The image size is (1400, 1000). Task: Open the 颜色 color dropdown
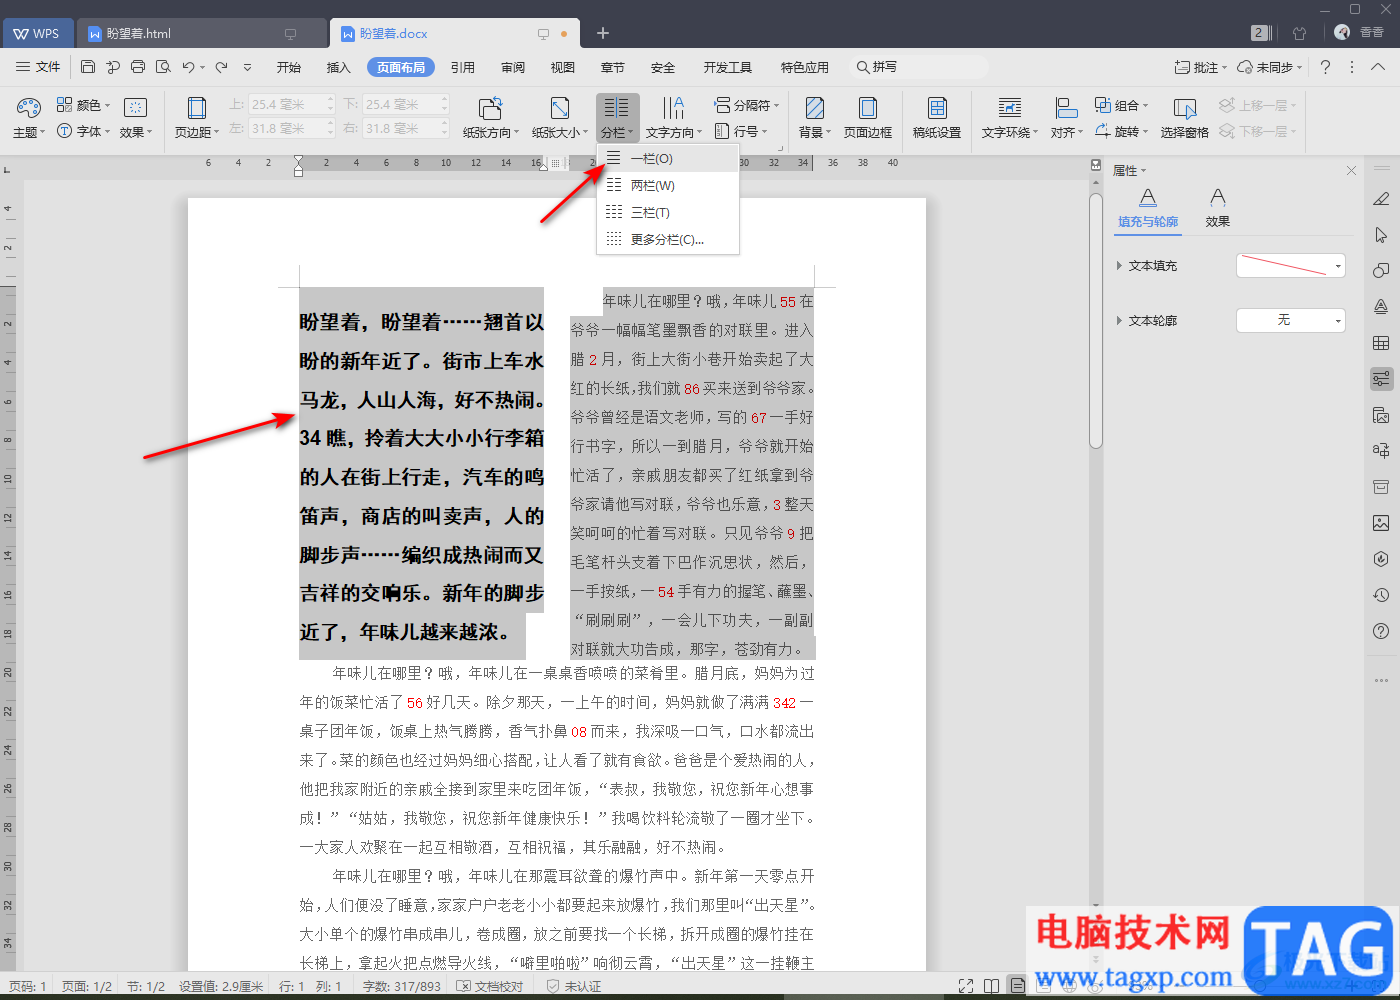click(x=84, y=105)
